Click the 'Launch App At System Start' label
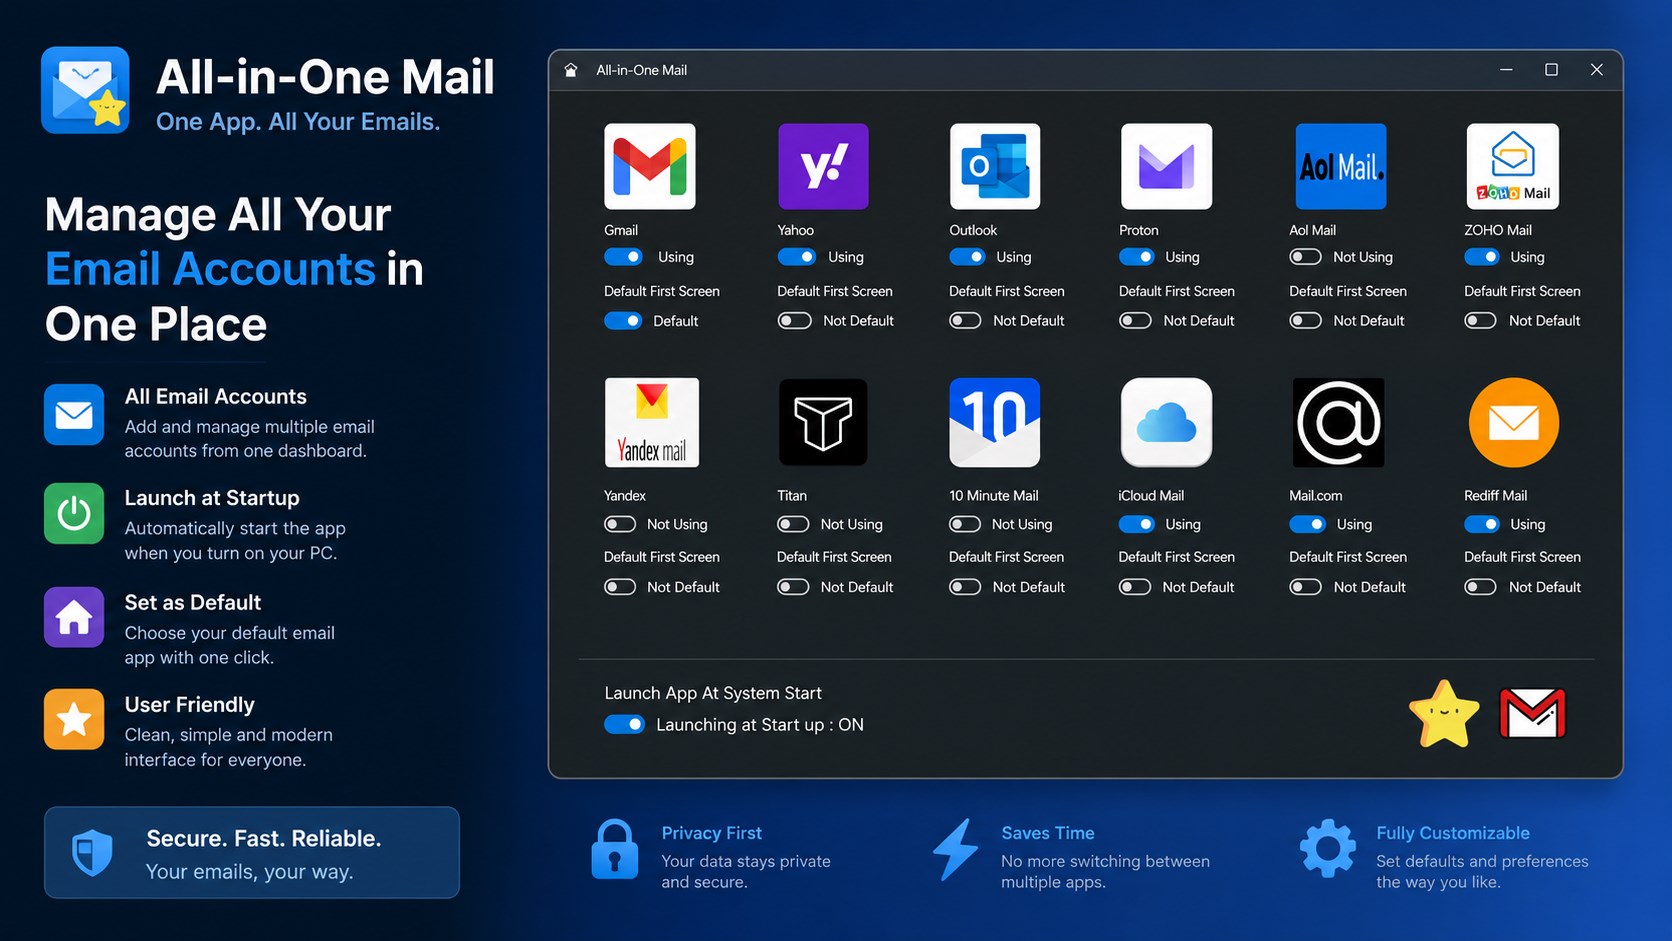 click(x=713, y=693)
